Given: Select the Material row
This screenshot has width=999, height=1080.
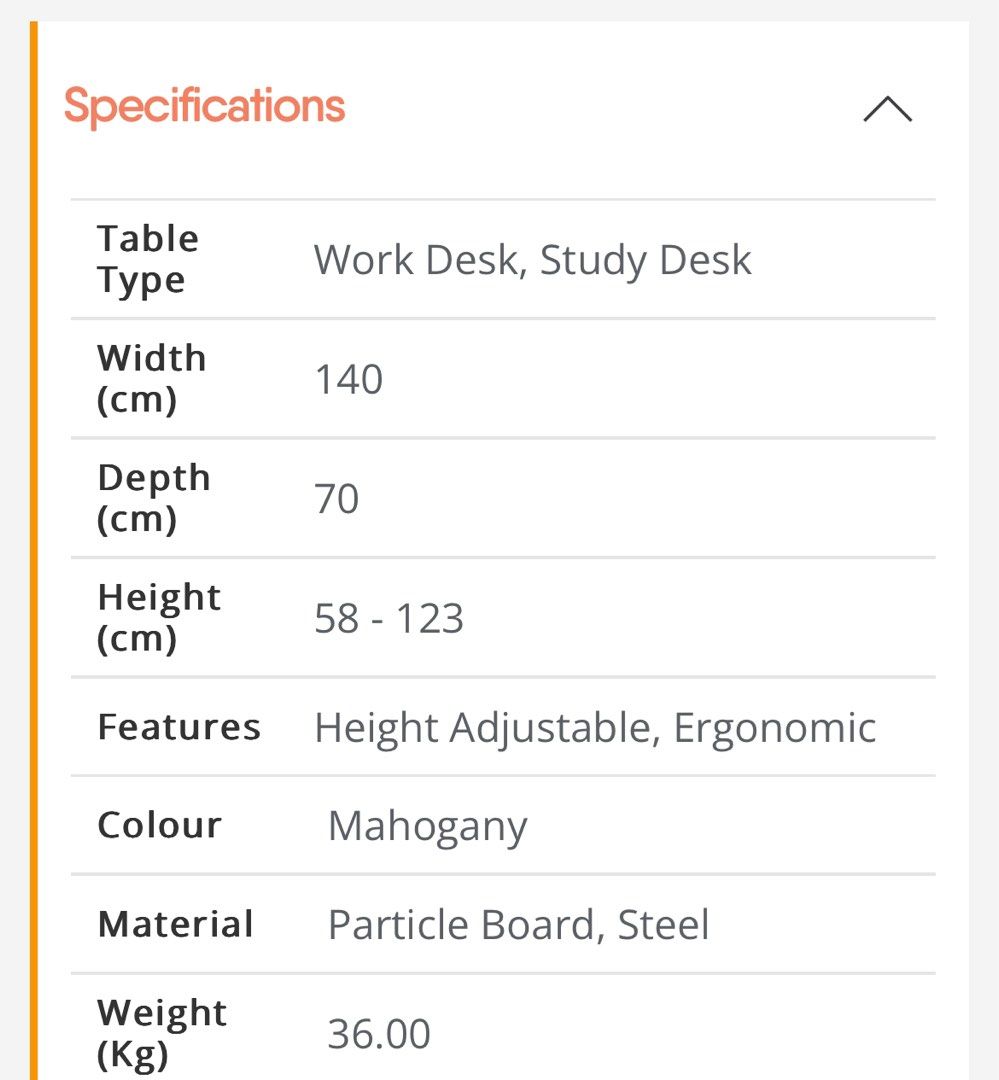Looking at the screenshot, I should tap(175, 924).
